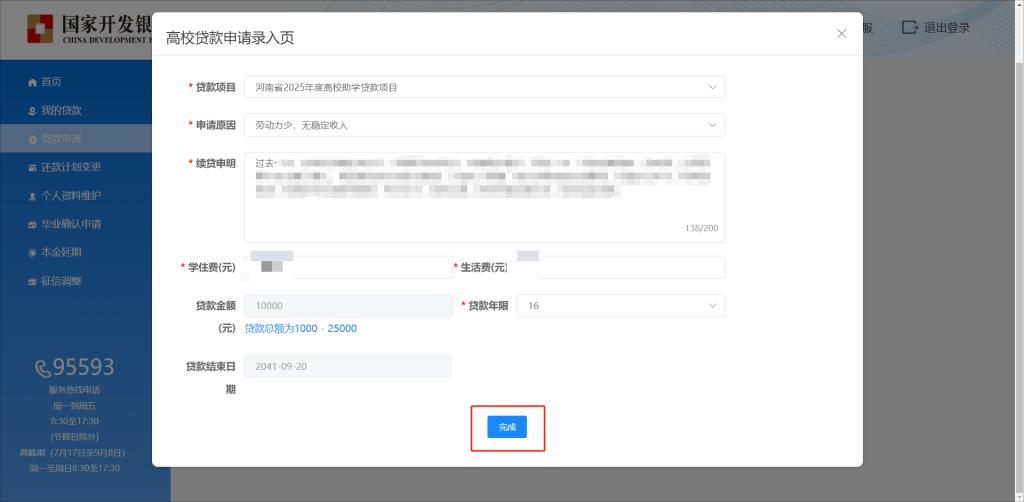Viewport: 1024px width, 502px height.
Task: Click the 退出登录 logout icon
Action: tap(909, 28)
